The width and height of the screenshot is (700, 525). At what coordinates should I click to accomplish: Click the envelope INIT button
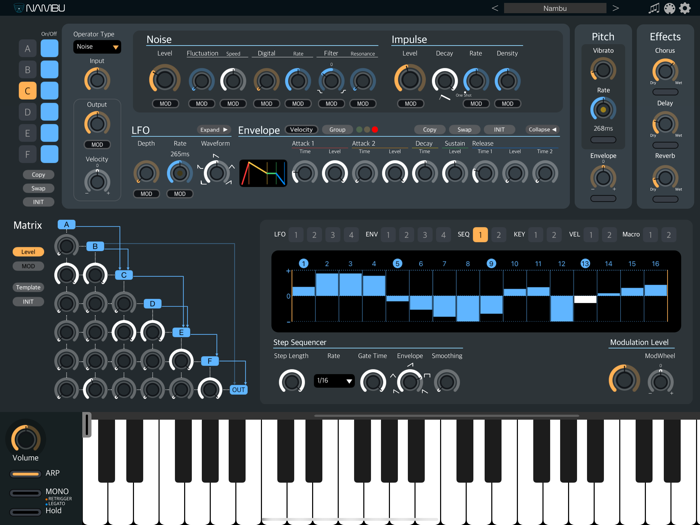[499, 129]
